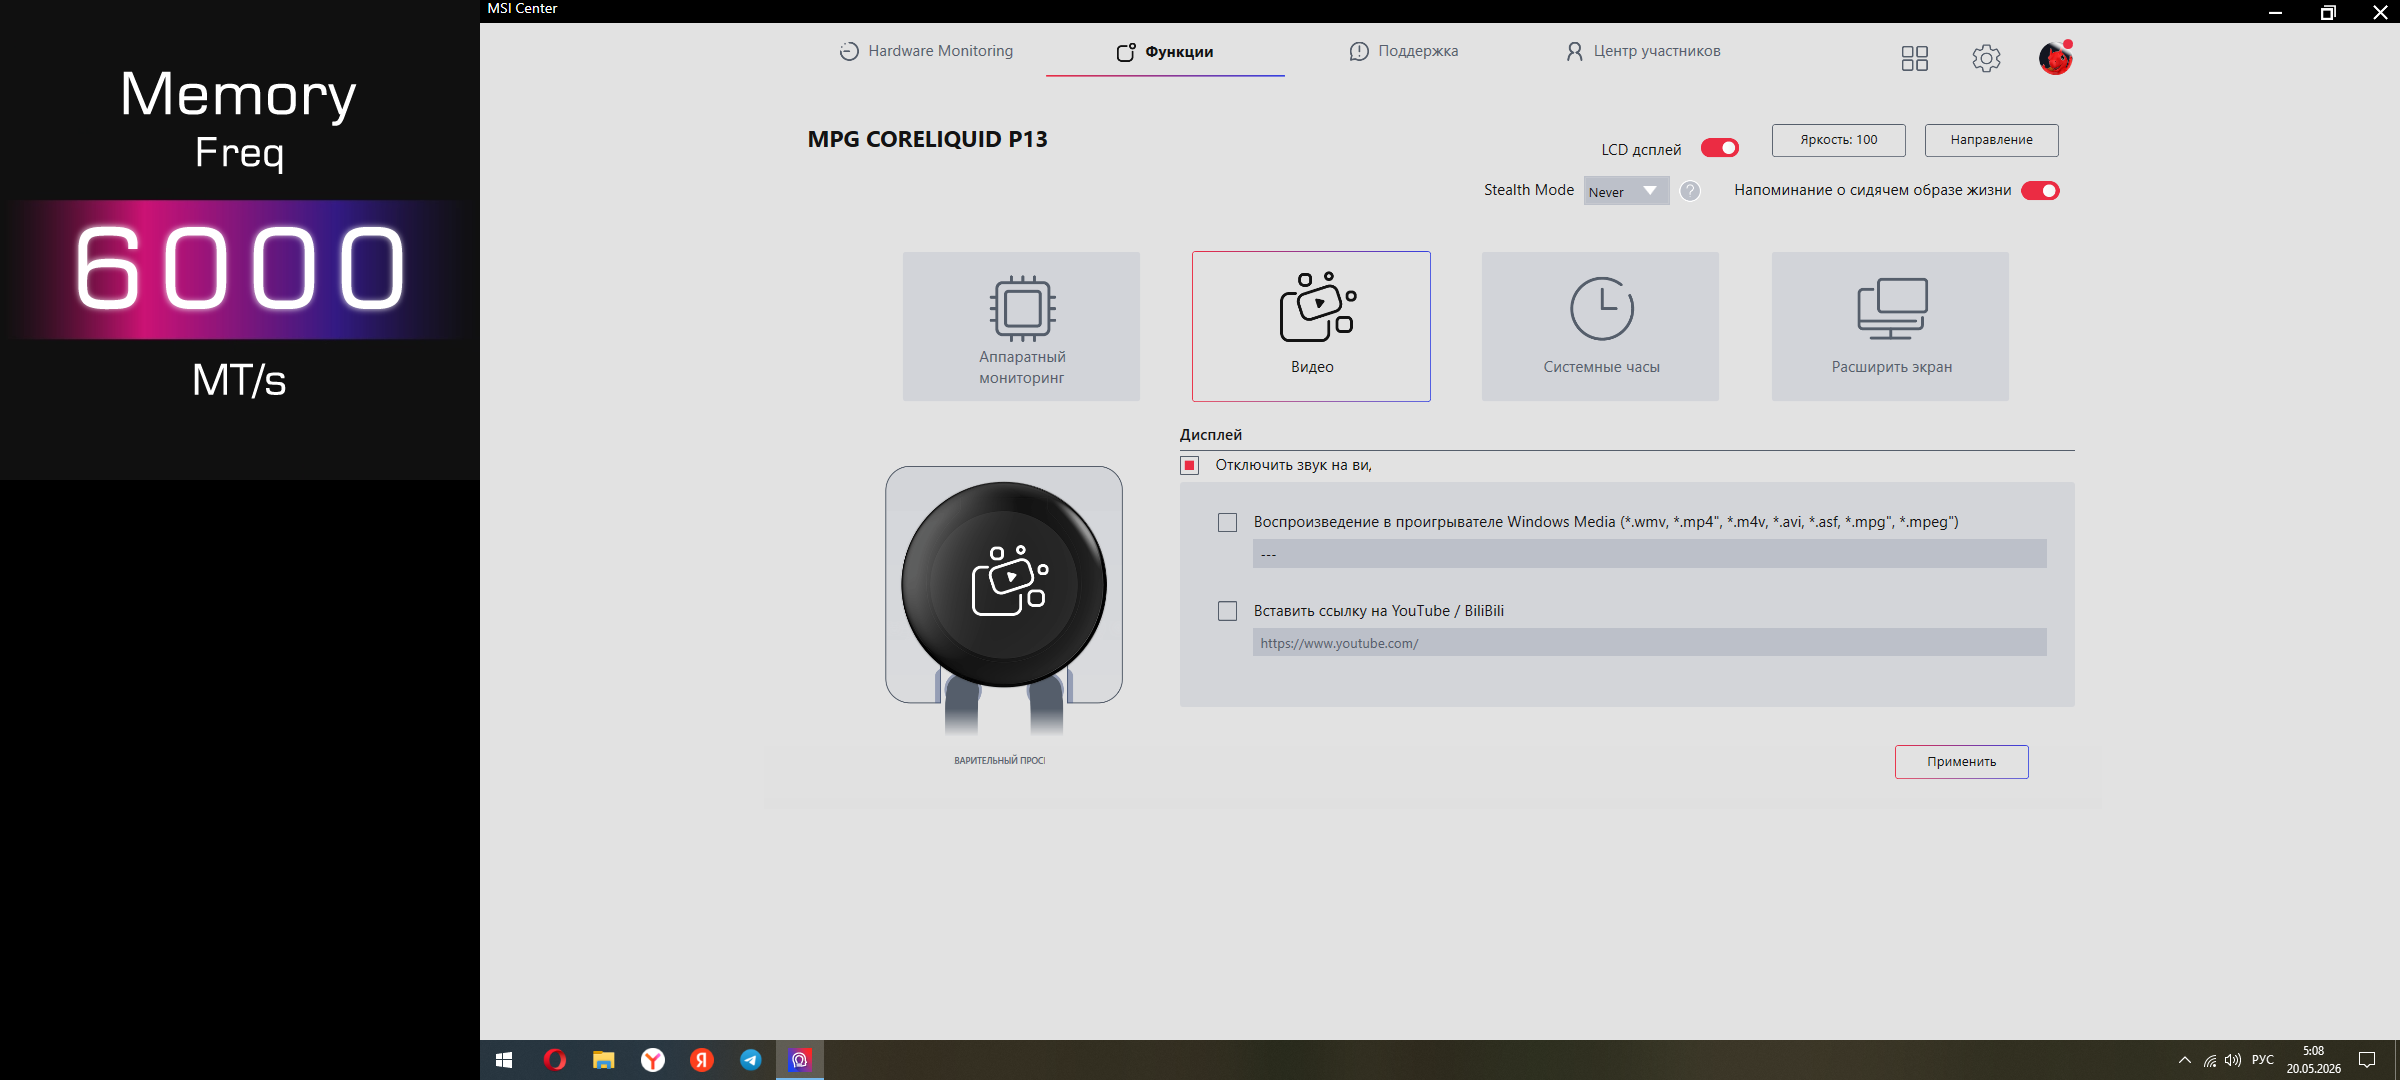Viewport: 2400px width, 1080px height.
Task: Switch the РУС input language indicator
Action: [2263, 1060]
